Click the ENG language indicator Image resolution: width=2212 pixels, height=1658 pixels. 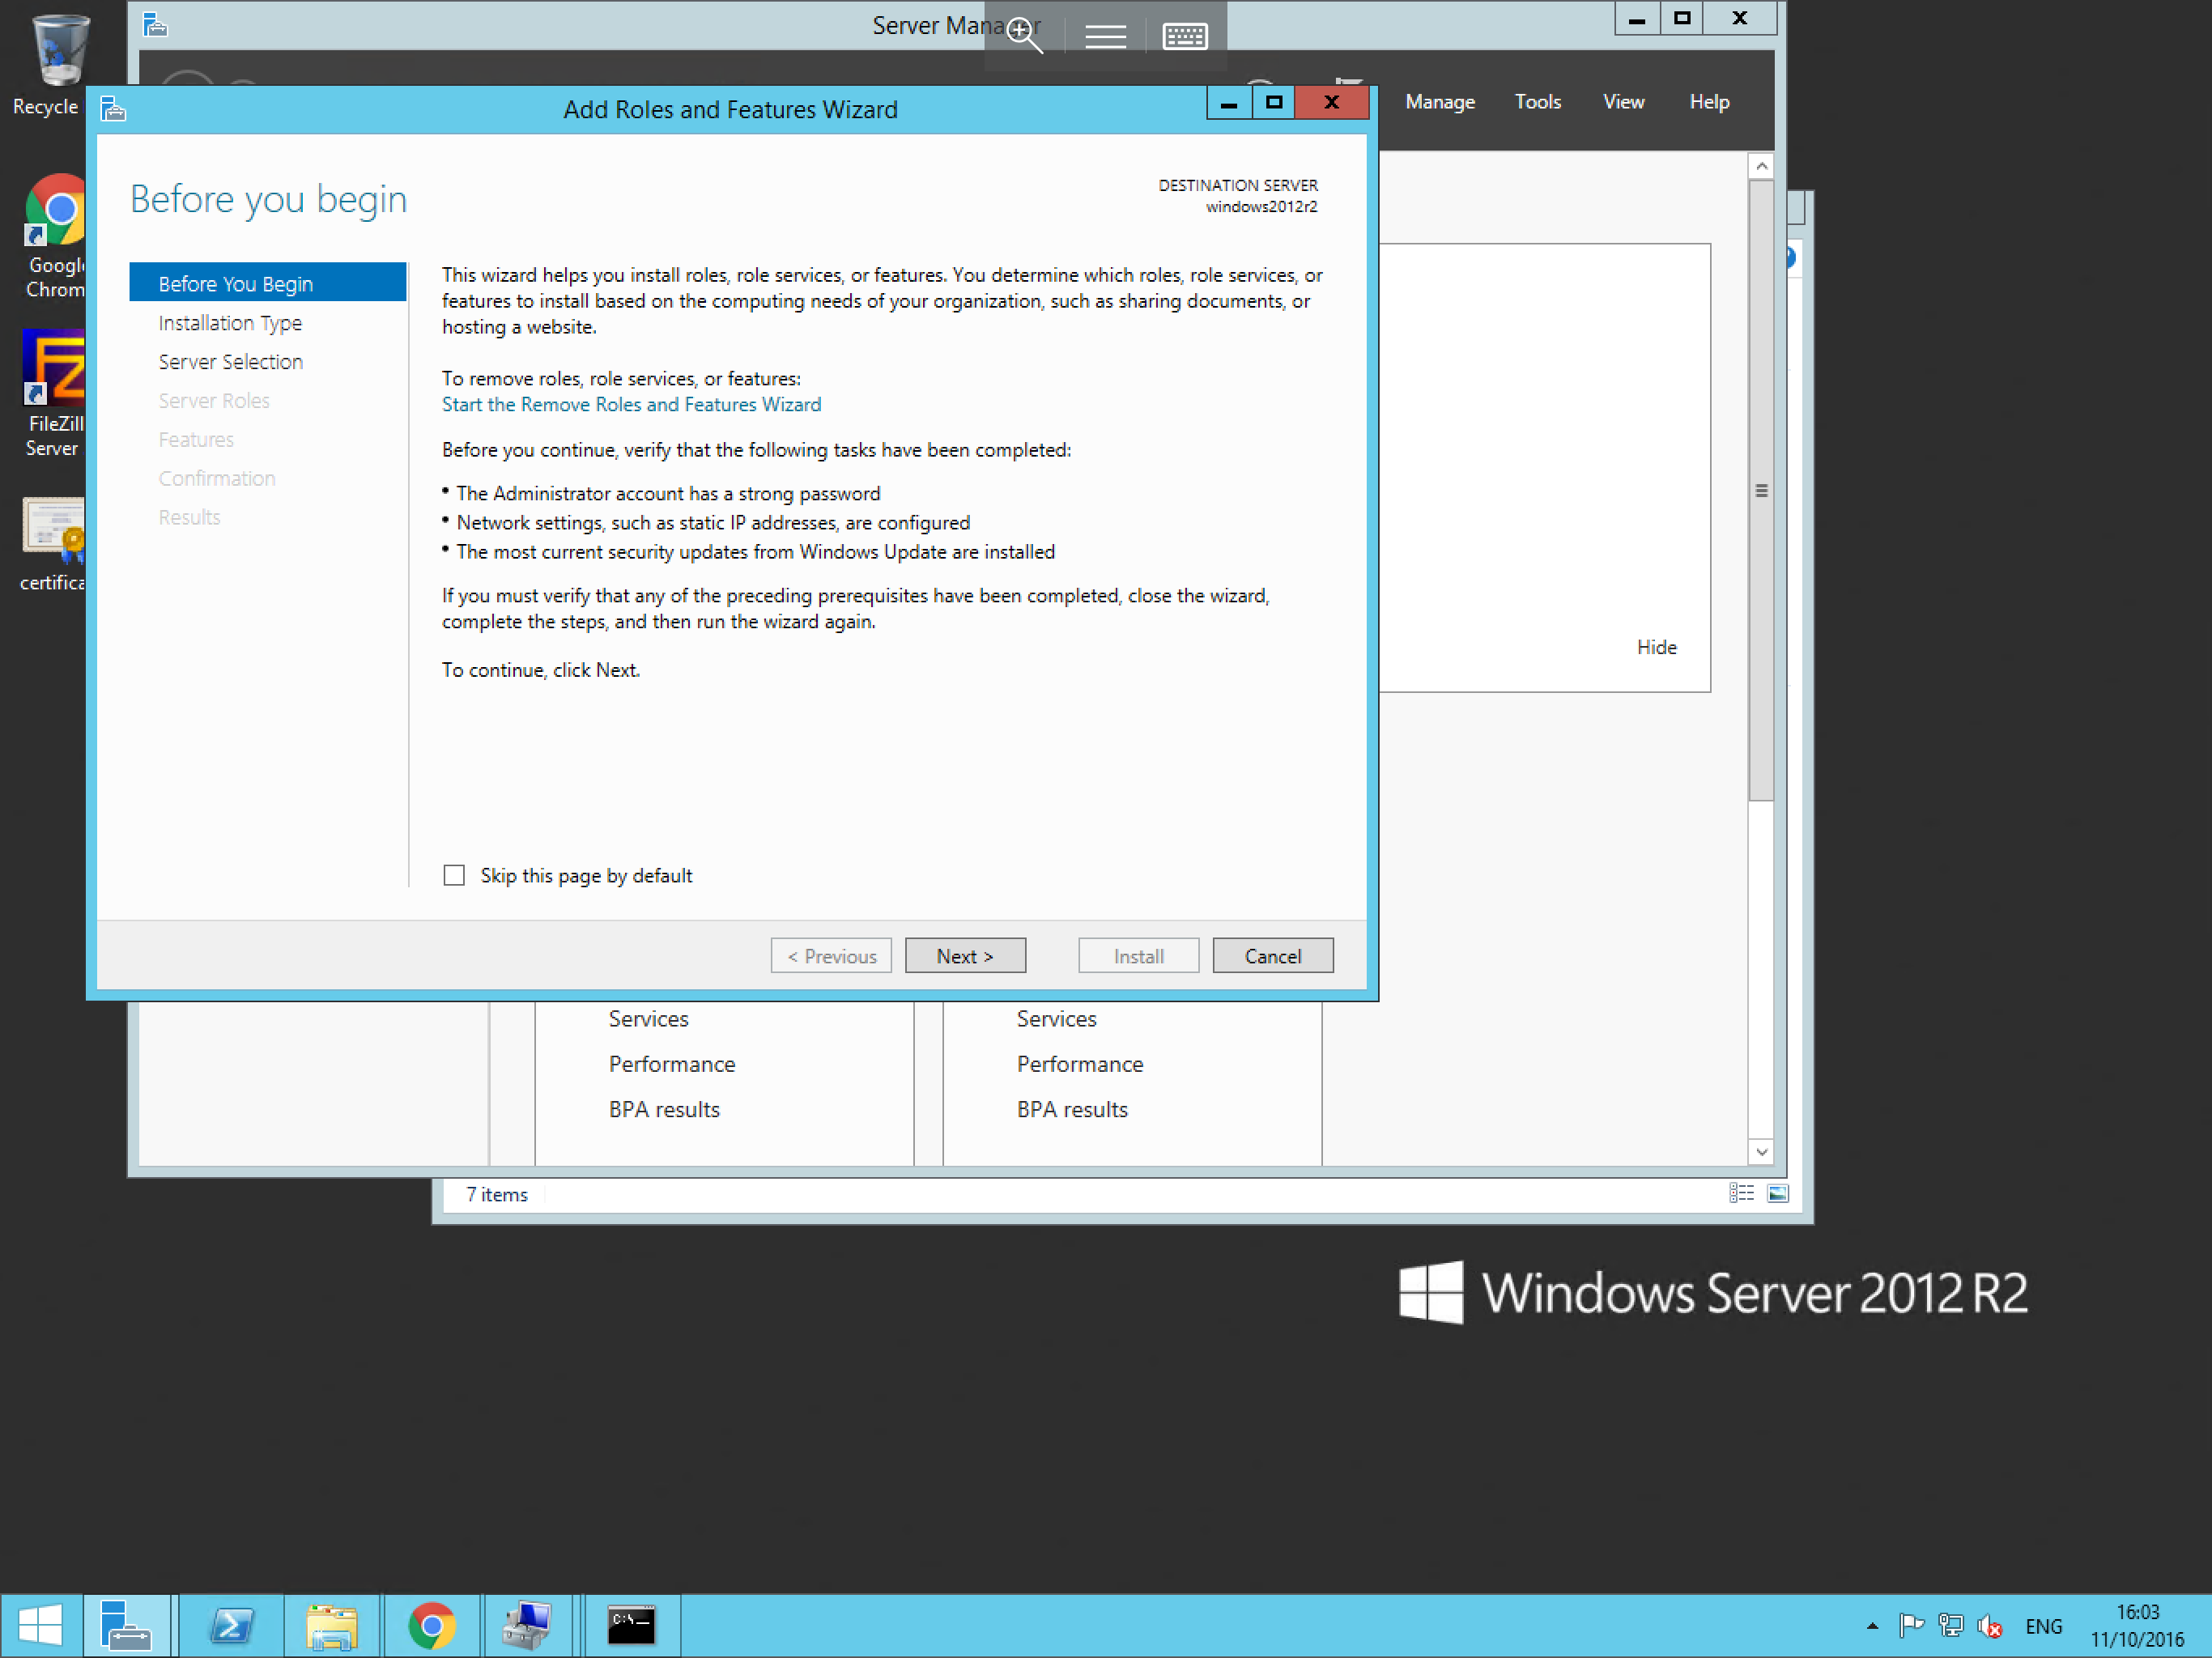(x=2043, y=1626)
